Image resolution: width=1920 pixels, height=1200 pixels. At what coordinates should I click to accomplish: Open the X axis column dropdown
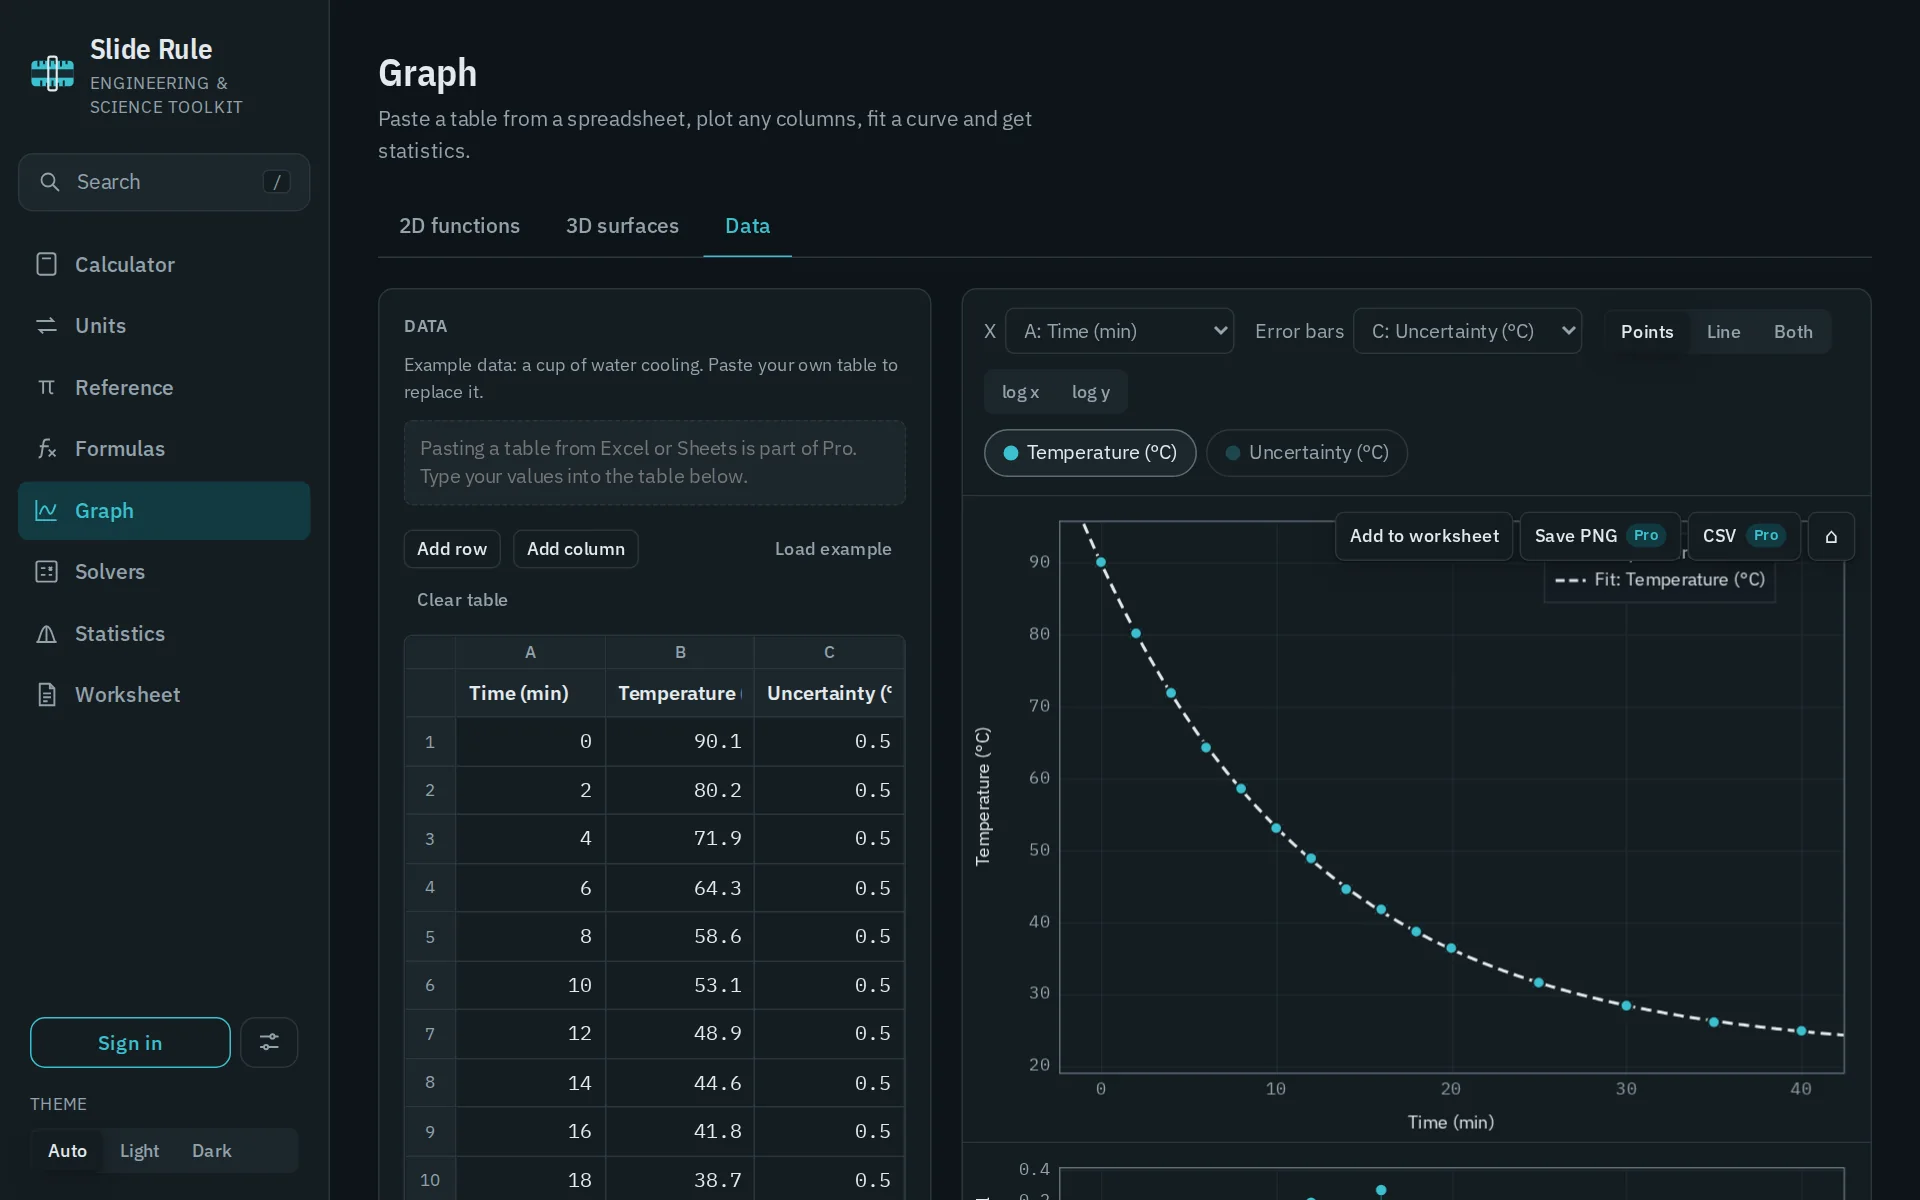(x=1119, y=331)
